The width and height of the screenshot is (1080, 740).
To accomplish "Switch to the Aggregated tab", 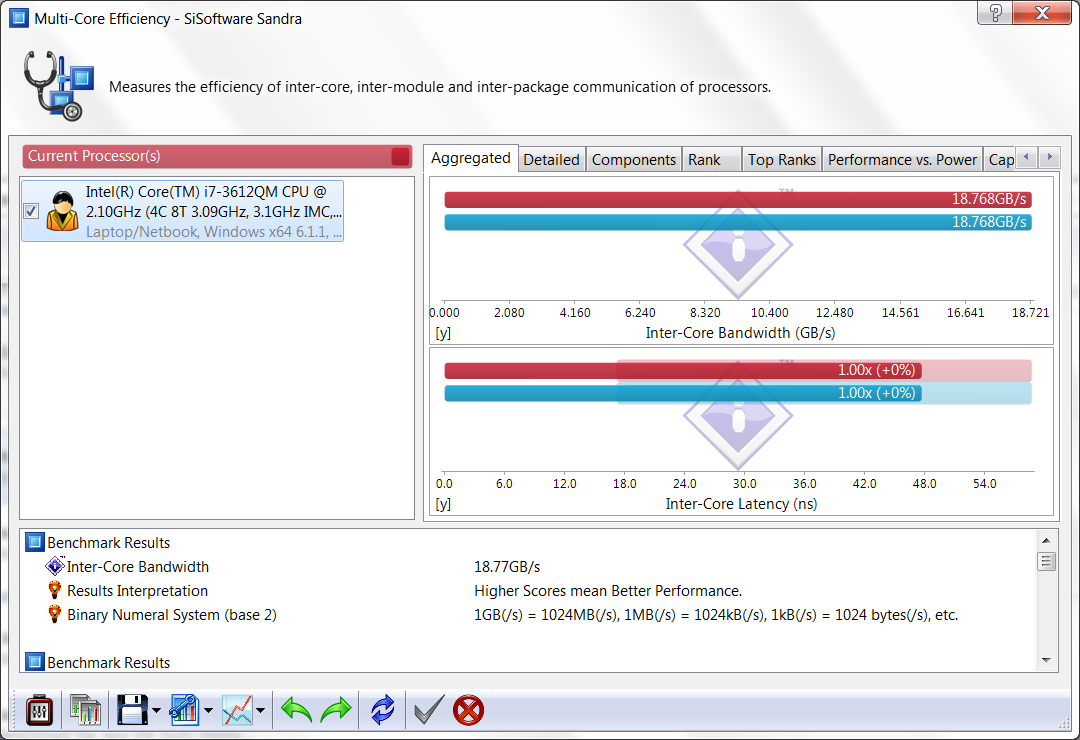I will coord(470,158).
